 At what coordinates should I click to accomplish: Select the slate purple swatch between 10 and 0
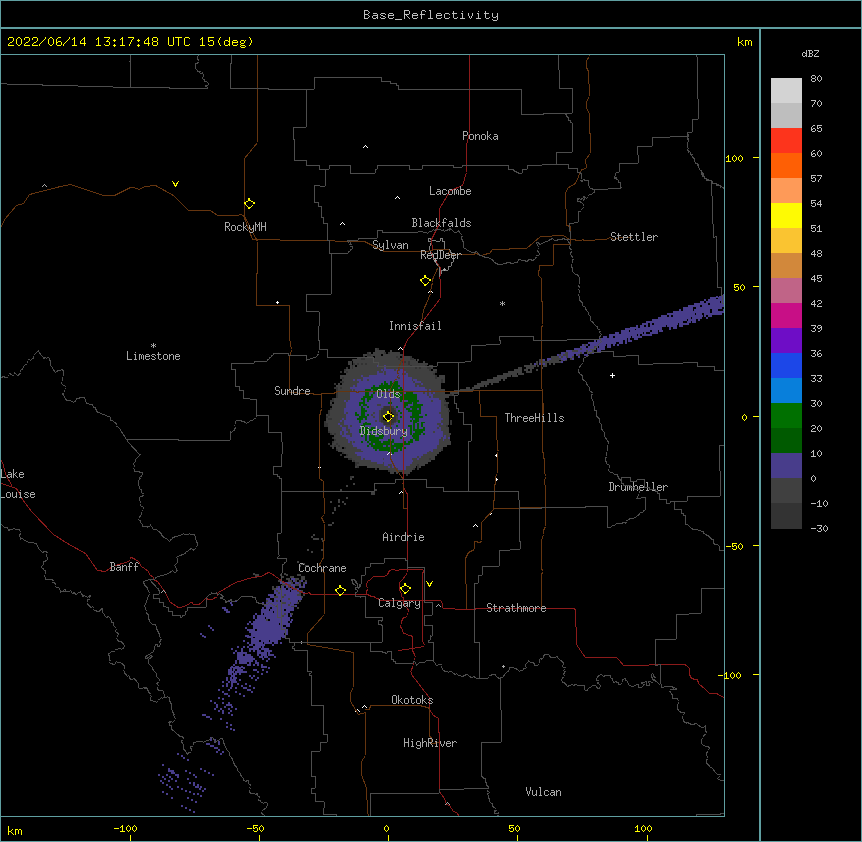click(786, 466)
